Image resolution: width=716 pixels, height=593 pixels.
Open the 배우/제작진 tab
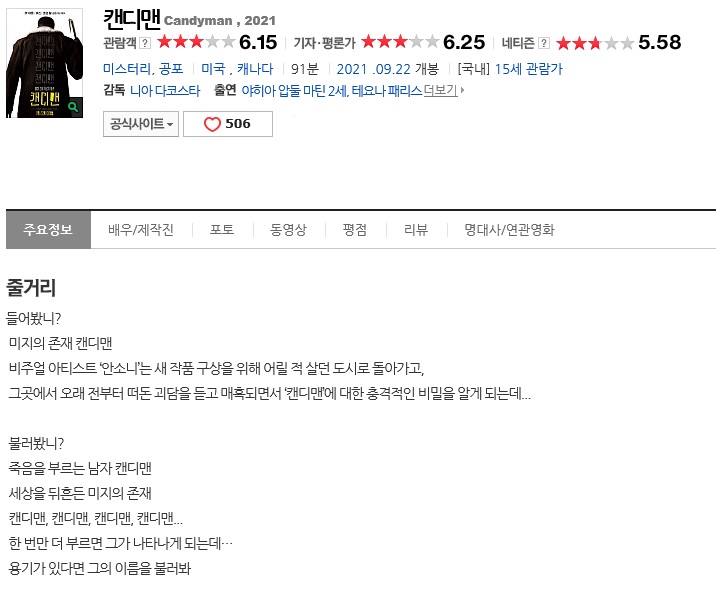141,229
